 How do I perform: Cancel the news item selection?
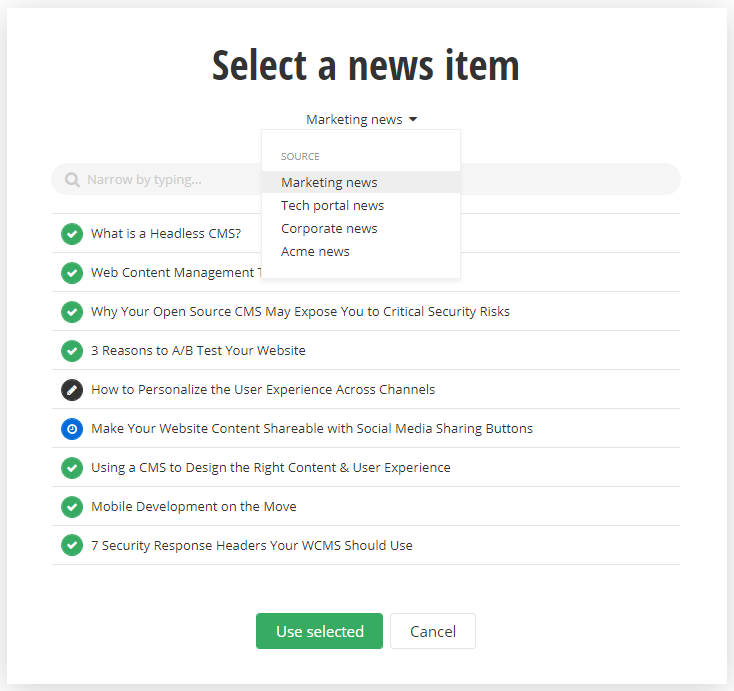point(433,631)
